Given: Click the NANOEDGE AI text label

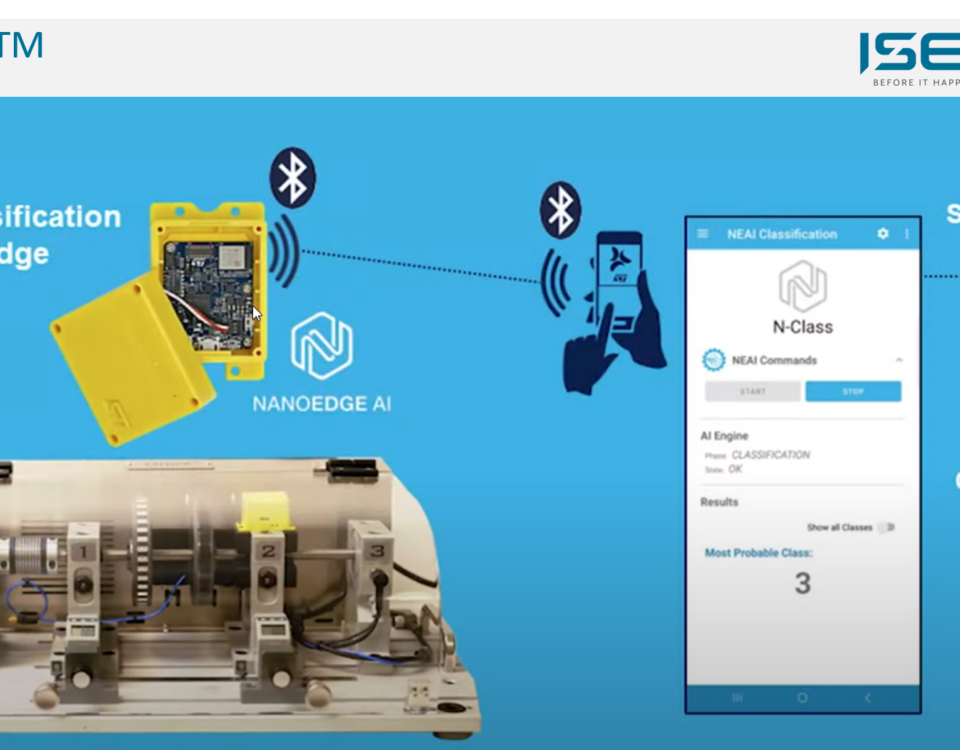Looking at the screenshot, I should pyautogui.click(x=321, y=404).
